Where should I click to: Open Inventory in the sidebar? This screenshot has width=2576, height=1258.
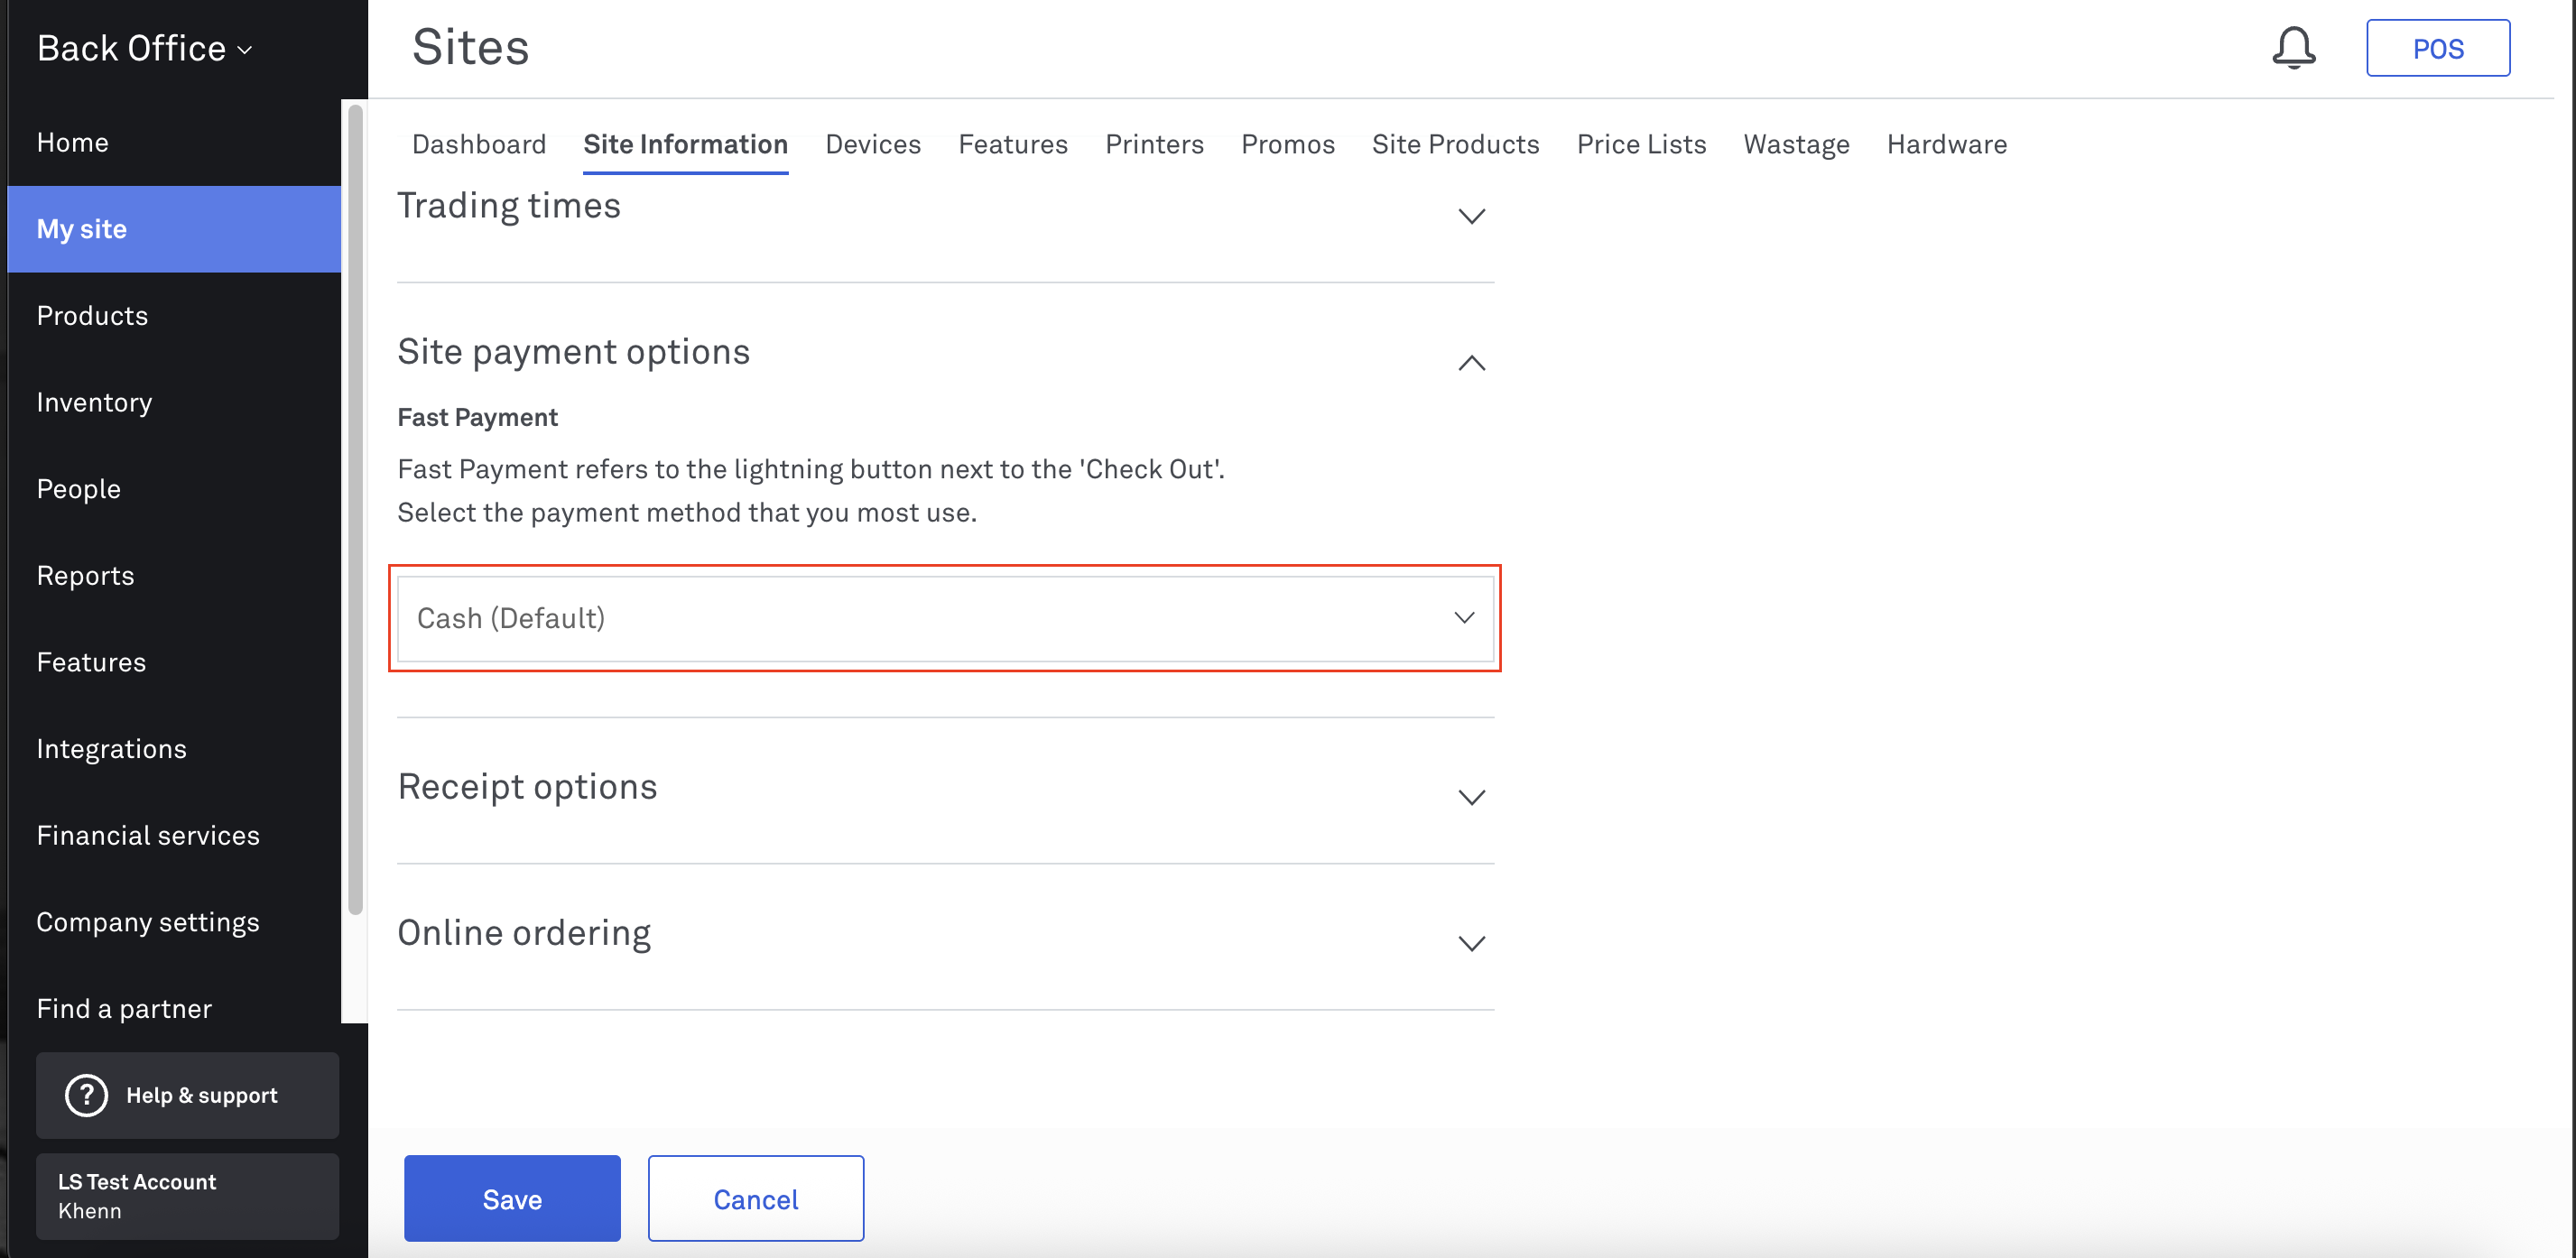(x=174, y=402)
